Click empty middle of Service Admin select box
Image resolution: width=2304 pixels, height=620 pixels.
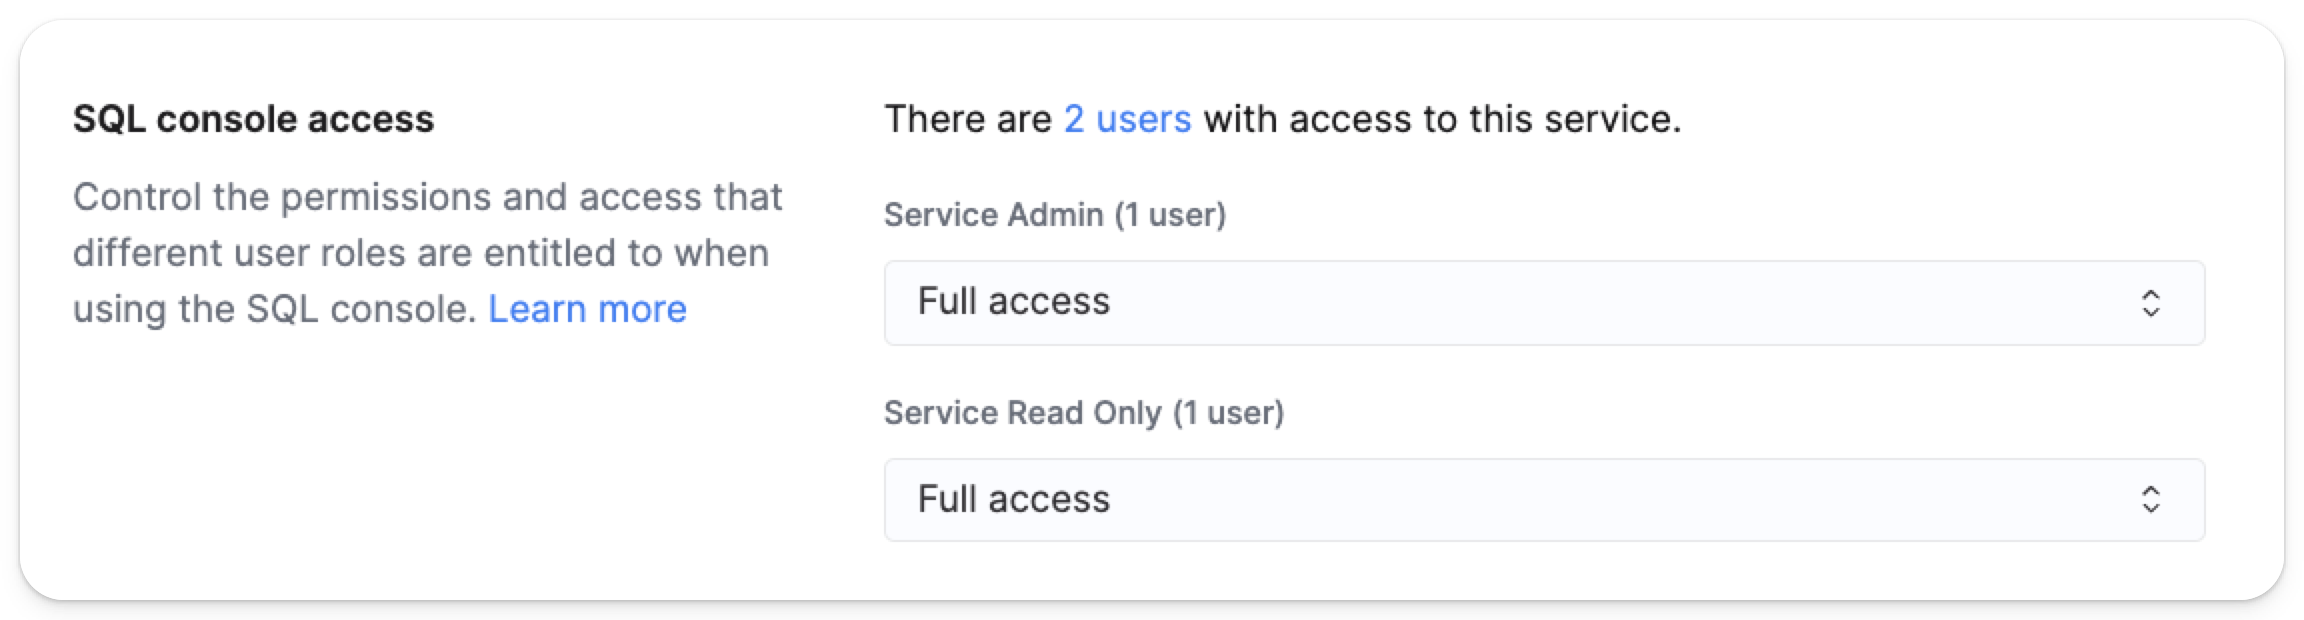tap(1600, 302)
